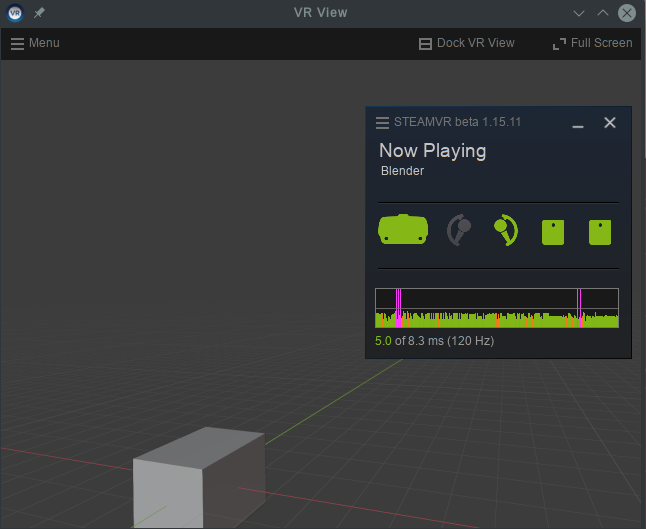Open the SteamVR hamburger menu
The image size is (646, 529).
382,123
